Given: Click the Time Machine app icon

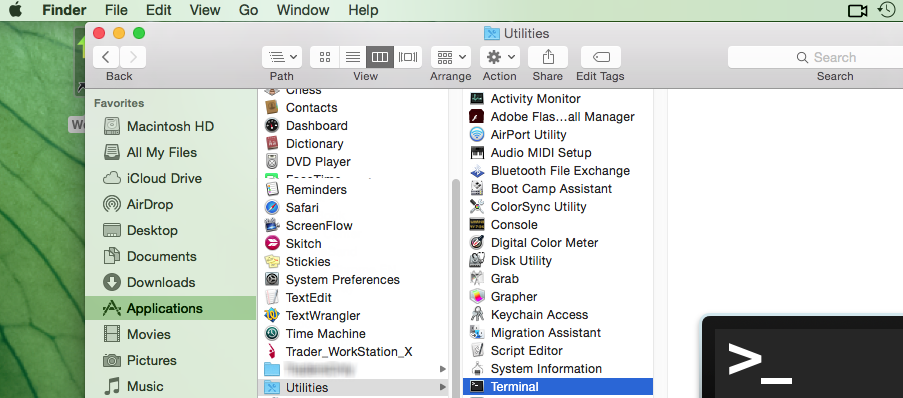Looking at the screenshot, I should (x=272, y=333).
